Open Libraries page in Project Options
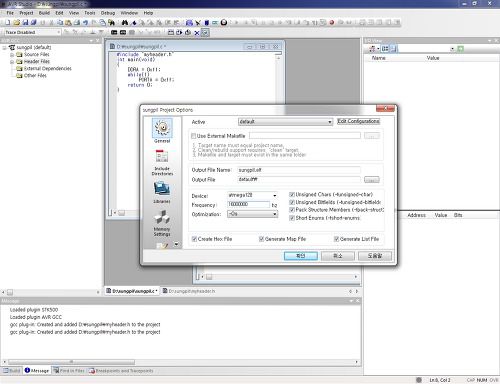This screenshot has width=500, height=384. tap(162, 192)
